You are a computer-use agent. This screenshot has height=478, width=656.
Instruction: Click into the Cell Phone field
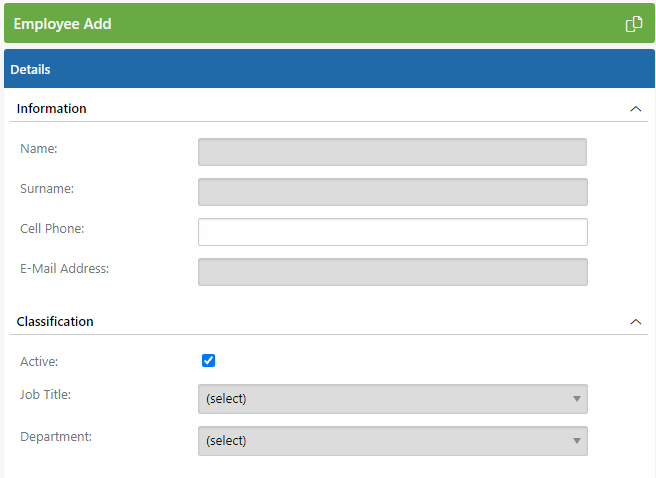[393, 232]
